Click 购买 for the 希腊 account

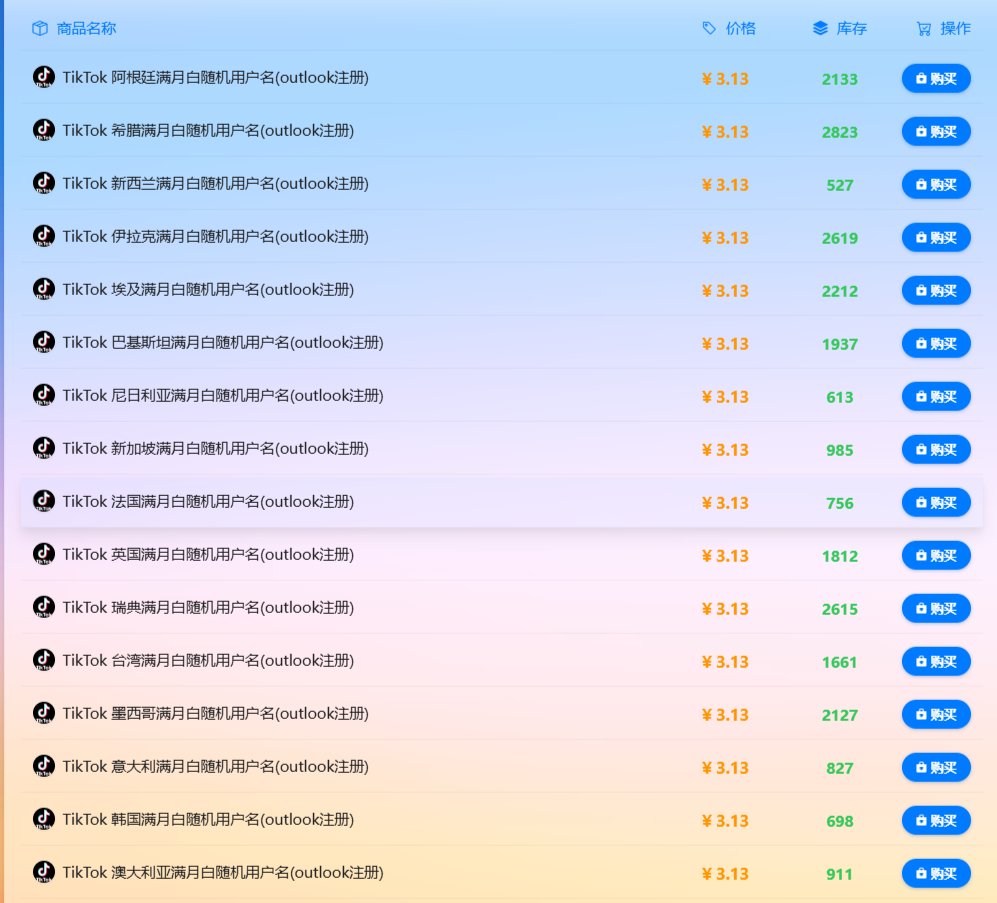point(936,132)
